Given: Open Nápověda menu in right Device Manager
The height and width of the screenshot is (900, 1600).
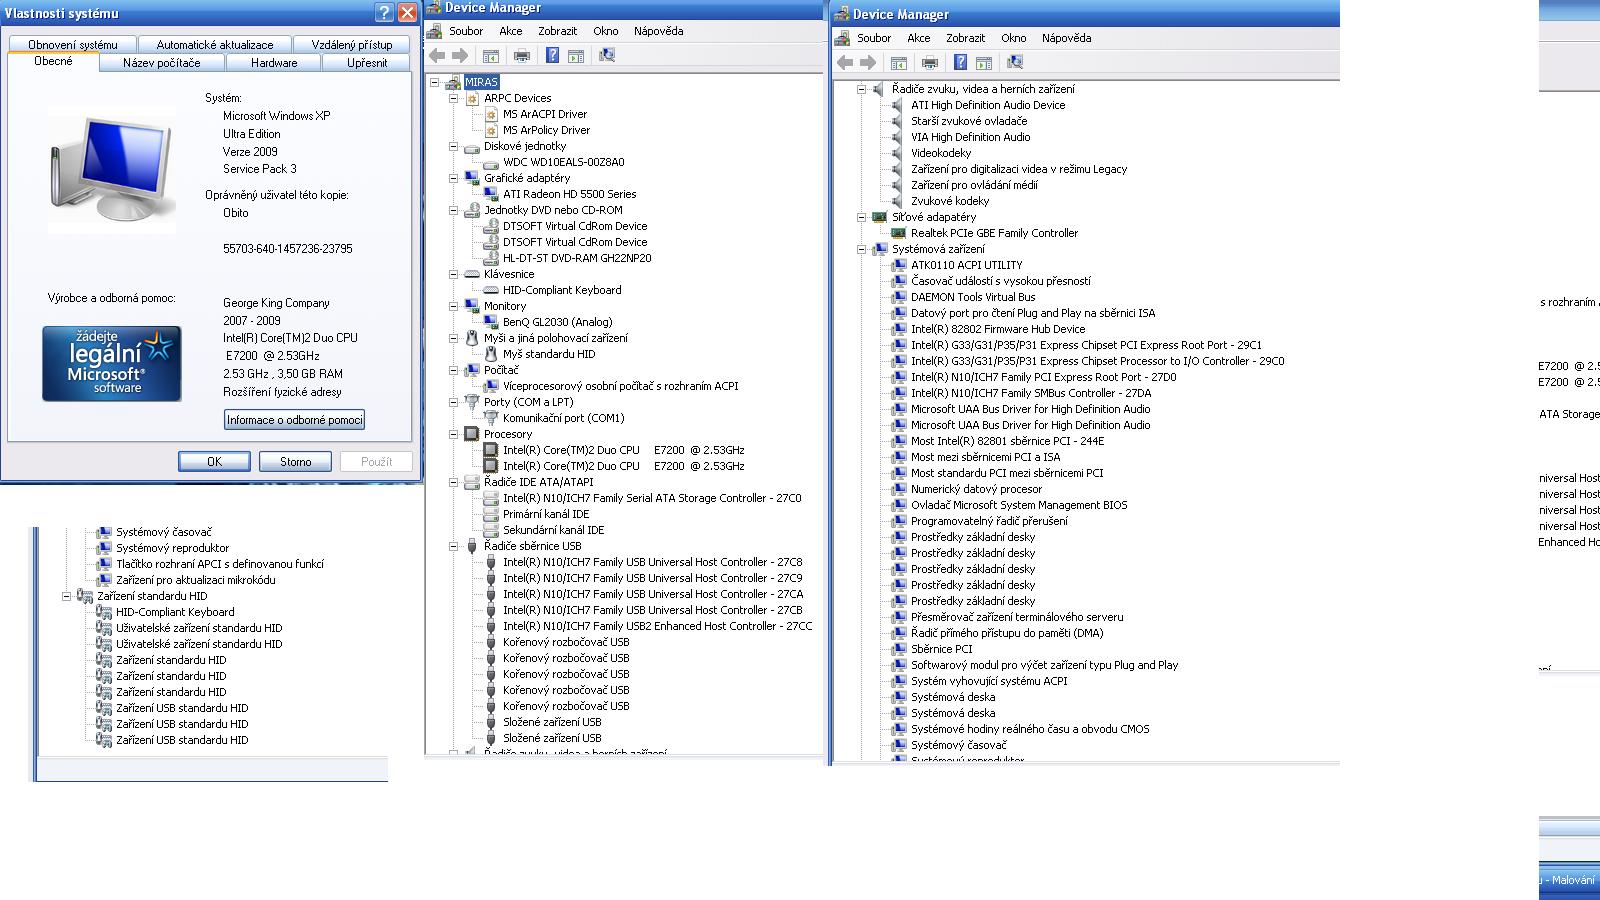Looking at the screenshot, I should pos(1067,38).
